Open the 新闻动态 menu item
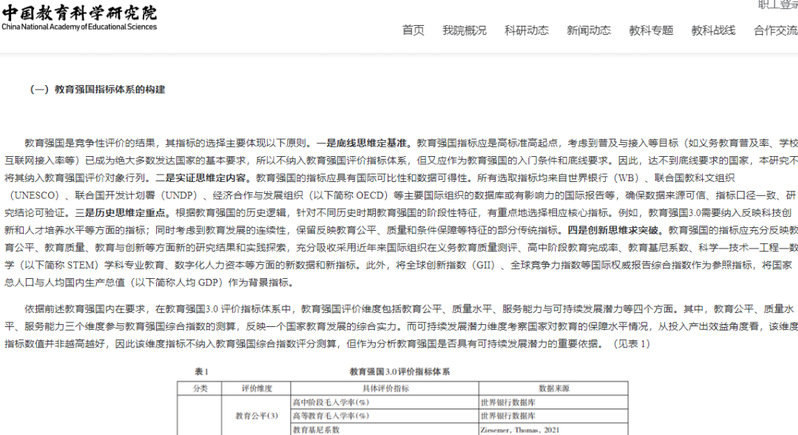Image resolution: width=798 pixels, height=435 pixels. pyautogui.click(x=589, y=31)
